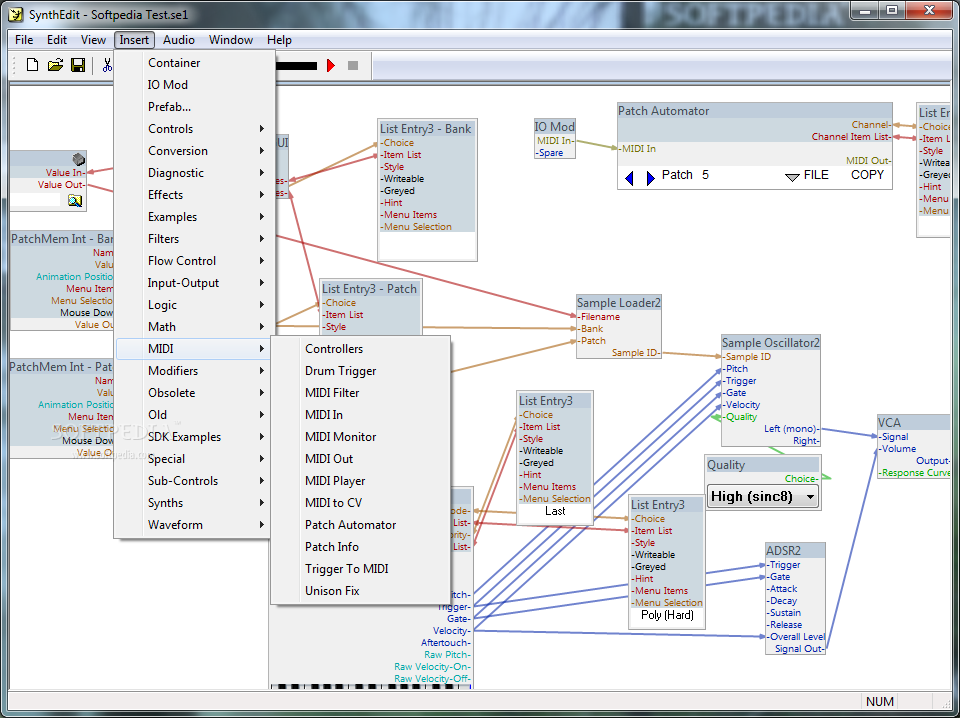Click the Last value in List Entry3
This screenshot has width=960, height=718.
click(x=555, y=511)
